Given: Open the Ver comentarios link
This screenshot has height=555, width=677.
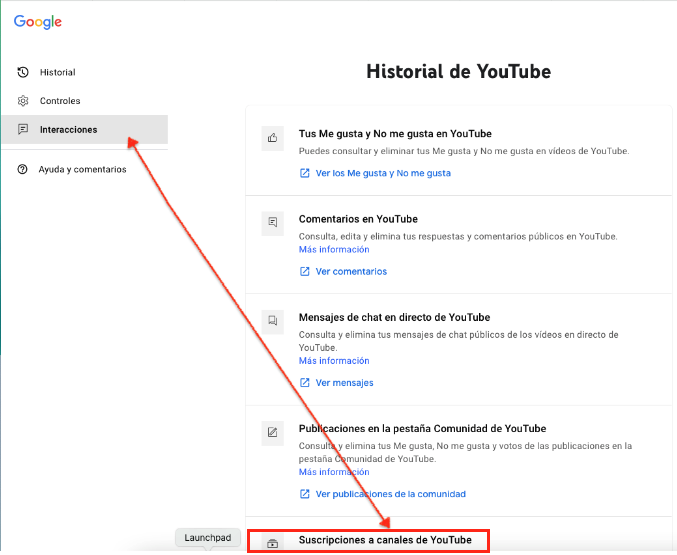Looking at the screenshot, I should (351, 271).
